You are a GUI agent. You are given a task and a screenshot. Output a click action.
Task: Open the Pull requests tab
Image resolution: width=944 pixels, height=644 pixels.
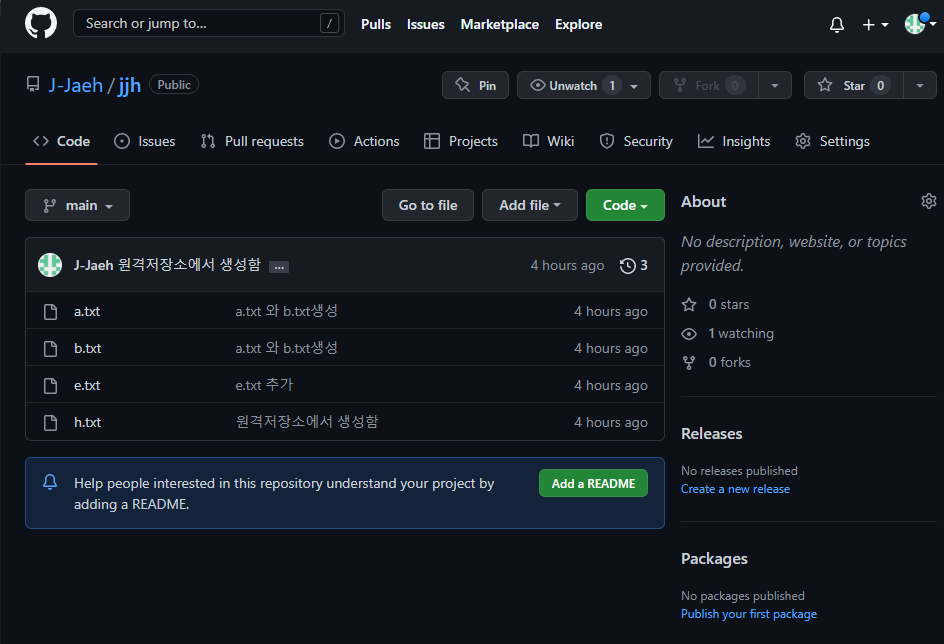pos(252,141)
